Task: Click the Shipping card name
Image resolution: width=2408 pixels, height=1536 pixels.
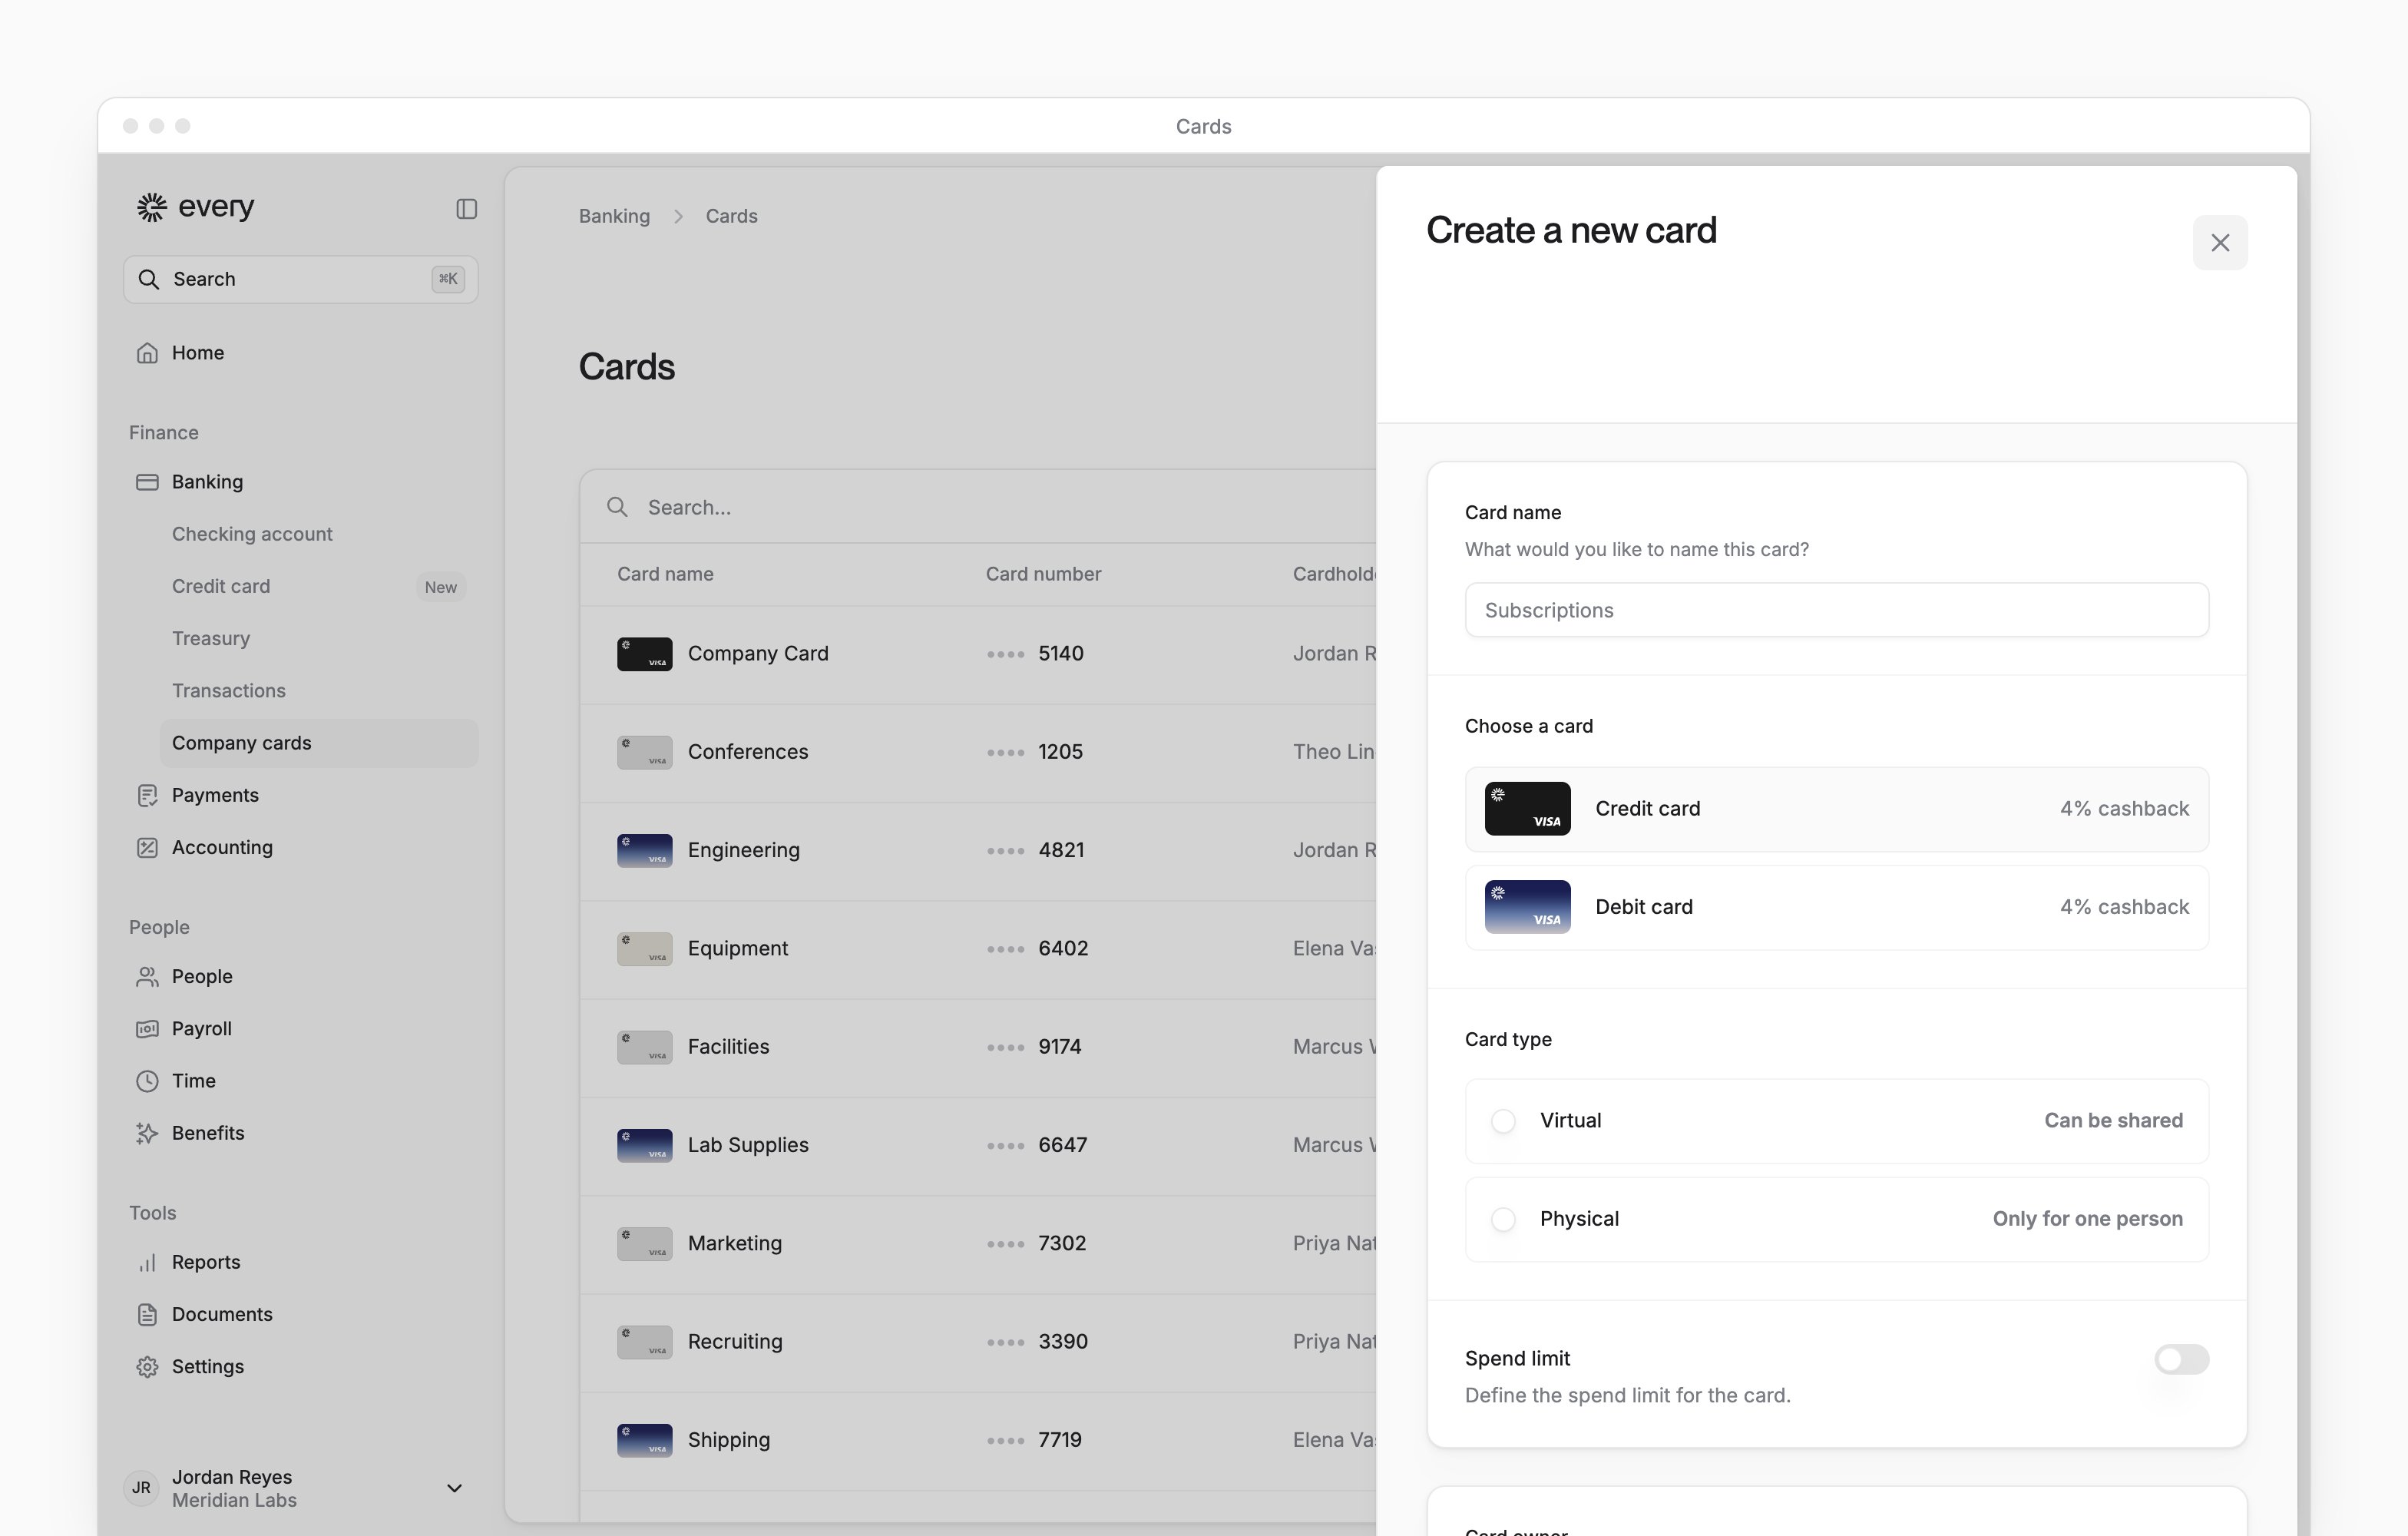Action: (x=729, y=1439)
